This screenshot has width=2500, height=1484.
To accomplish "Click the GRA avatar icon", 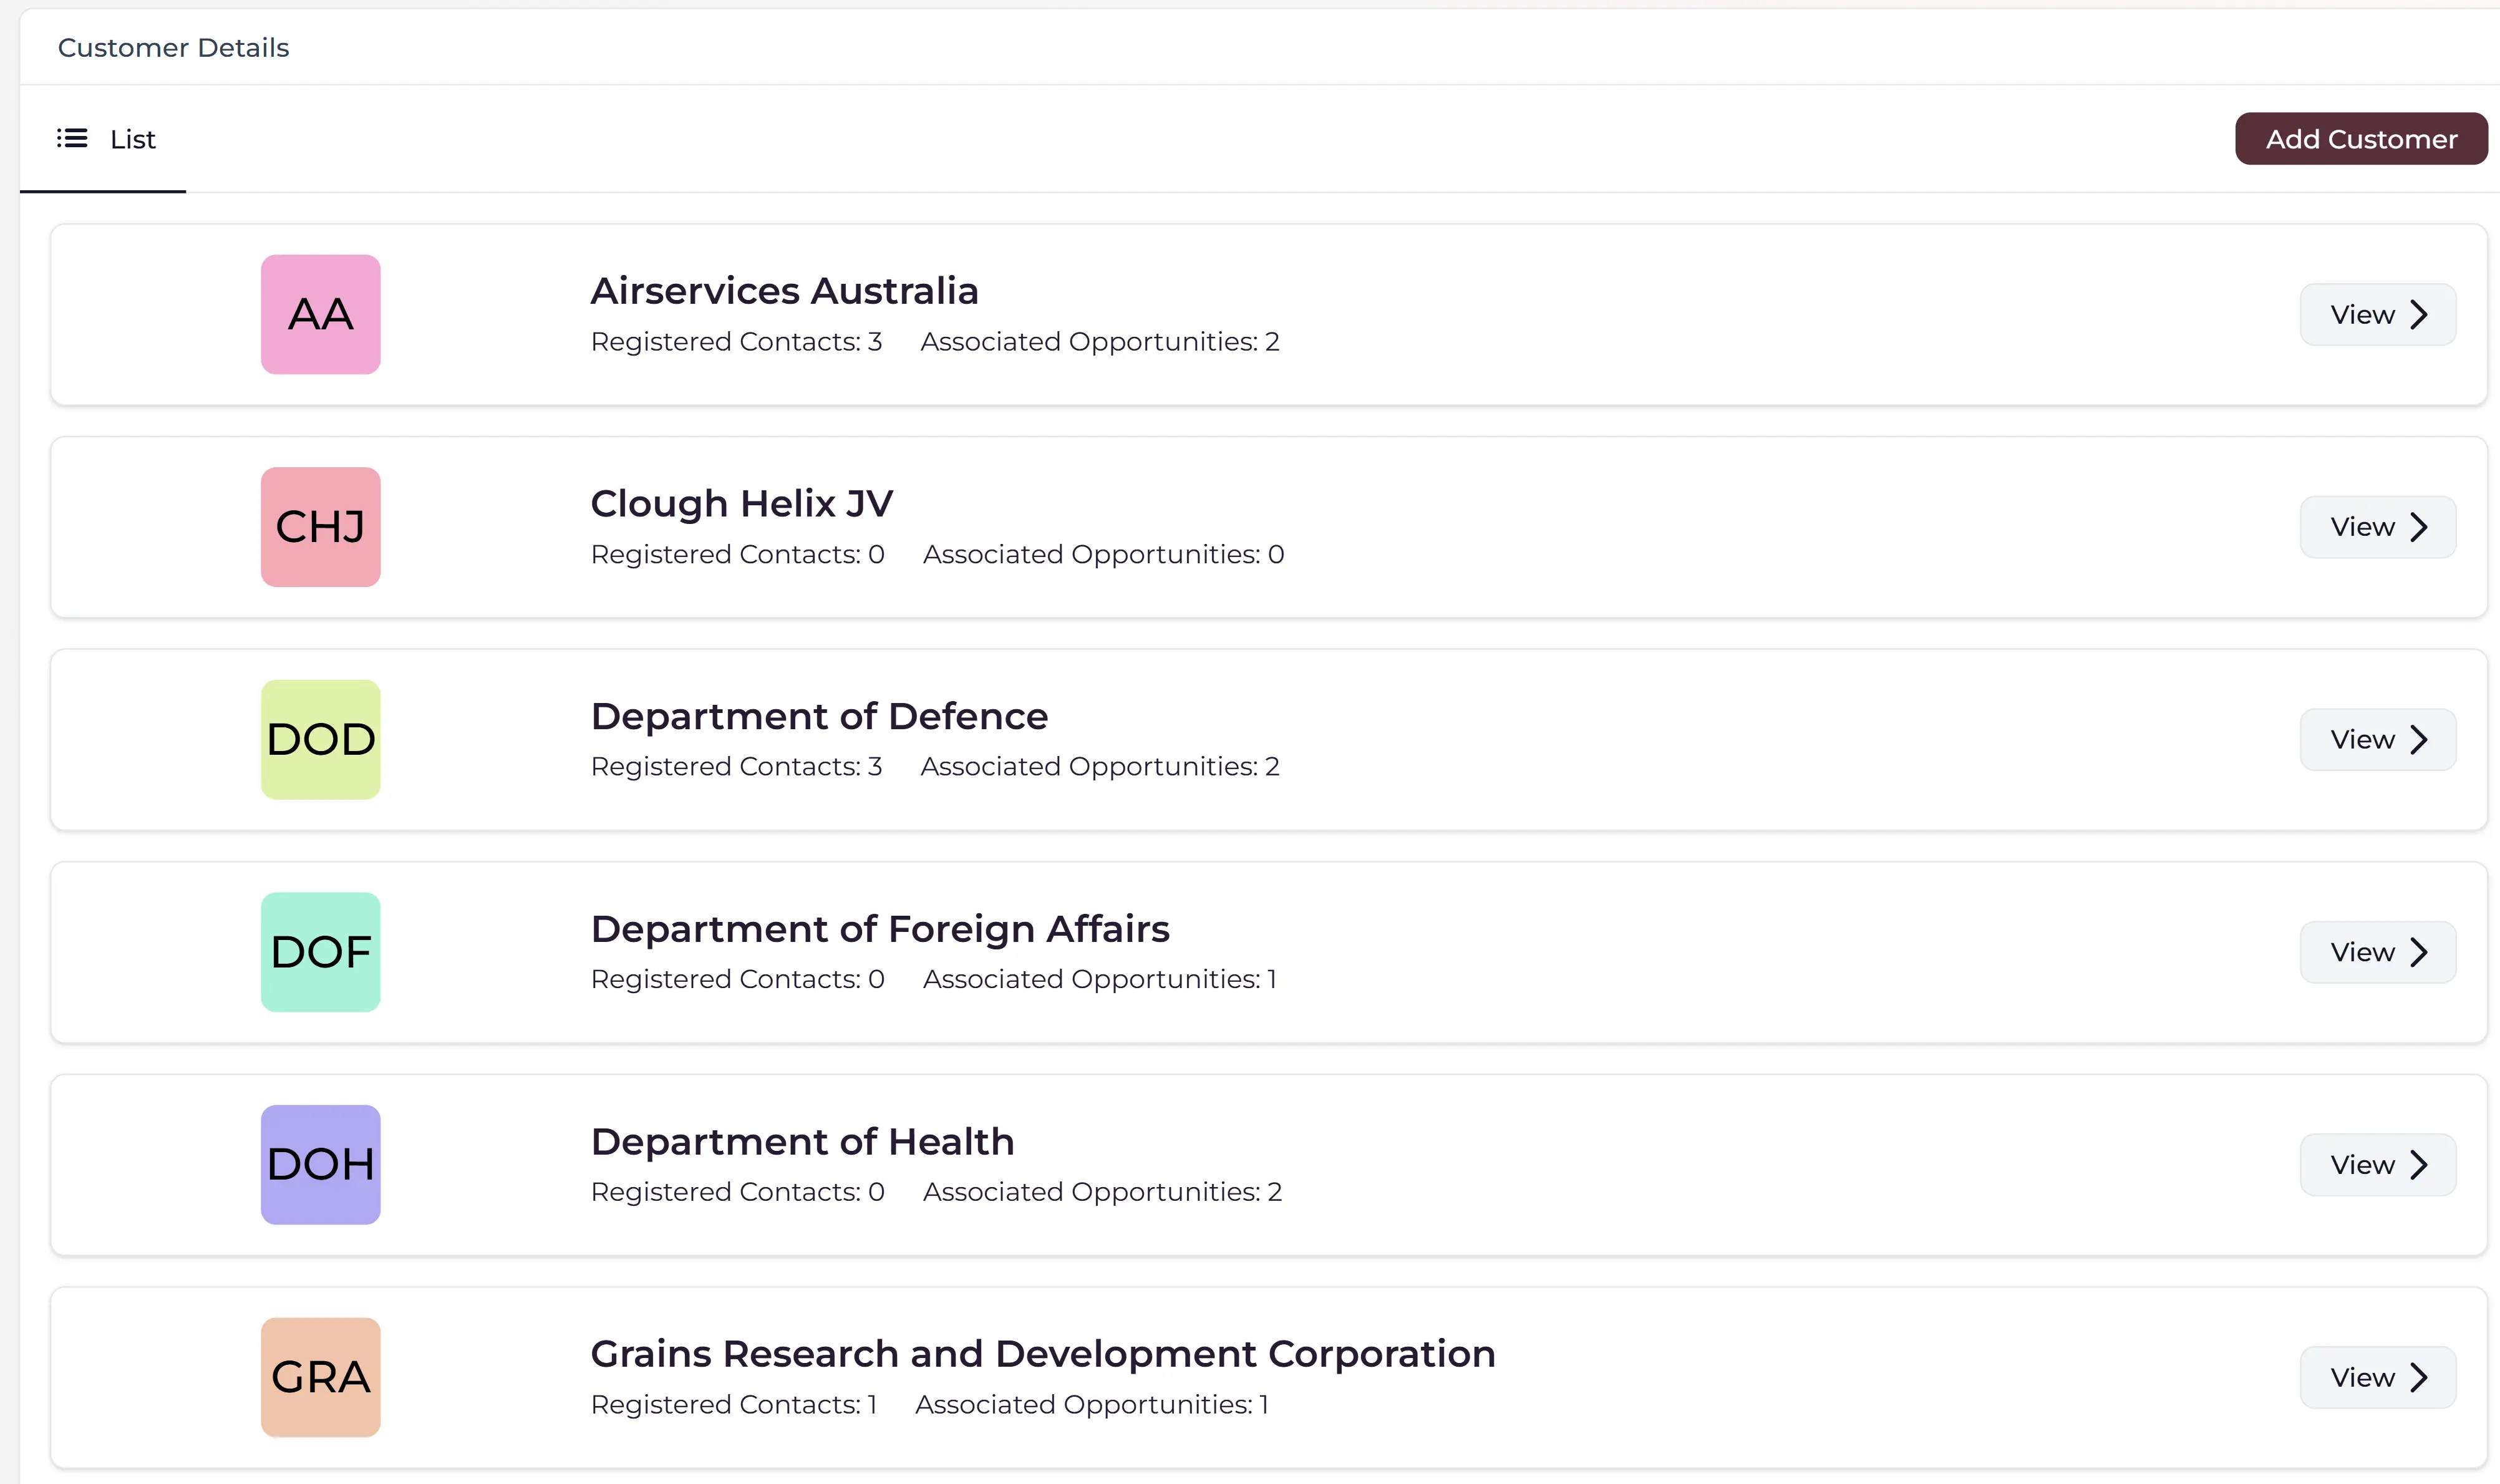I will (320, 1377).
